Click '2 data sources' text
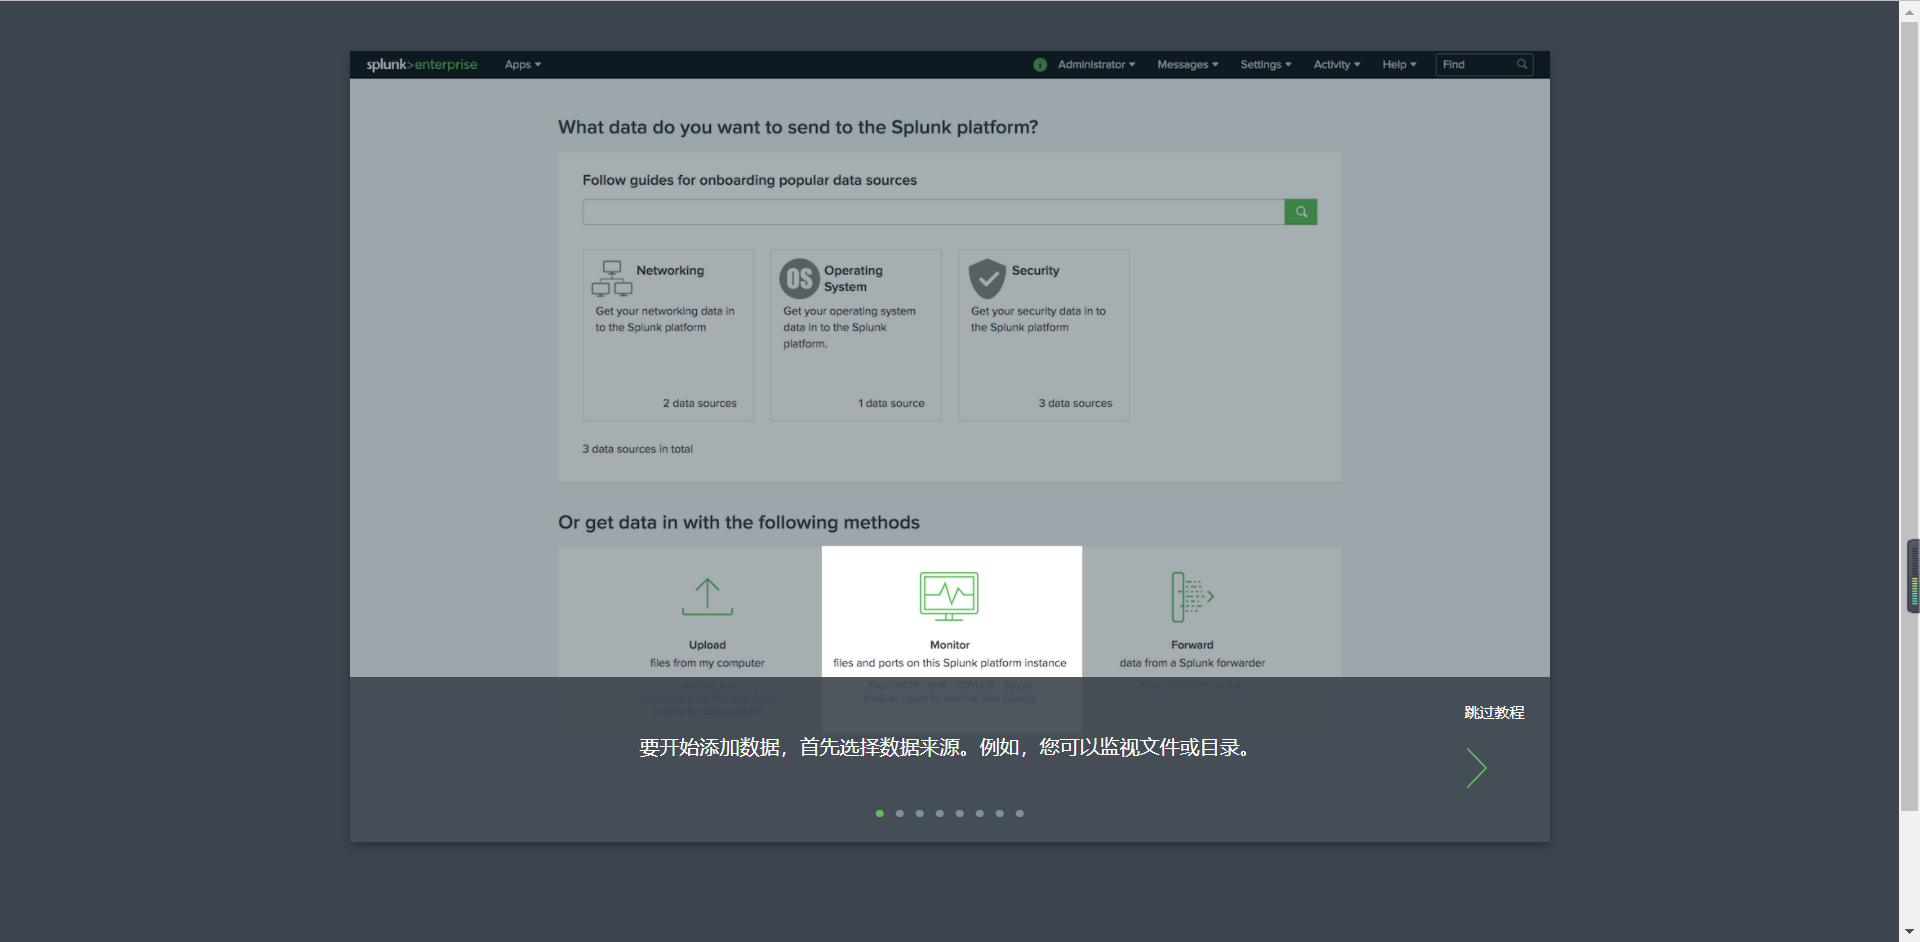 pos(699,404)
